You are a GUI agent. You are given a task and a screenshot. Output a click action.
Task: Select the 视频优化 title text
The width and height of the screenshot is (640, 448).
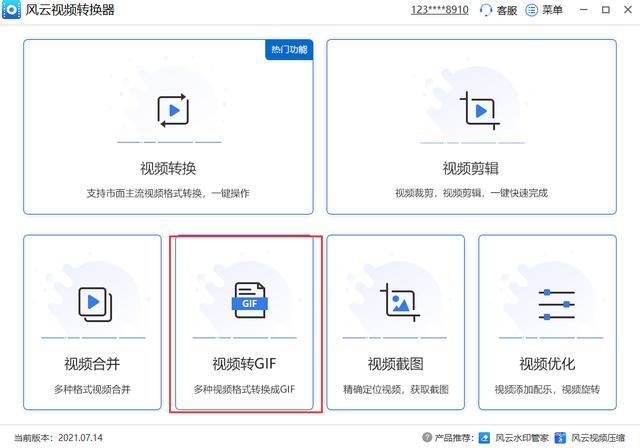(547, 364)
